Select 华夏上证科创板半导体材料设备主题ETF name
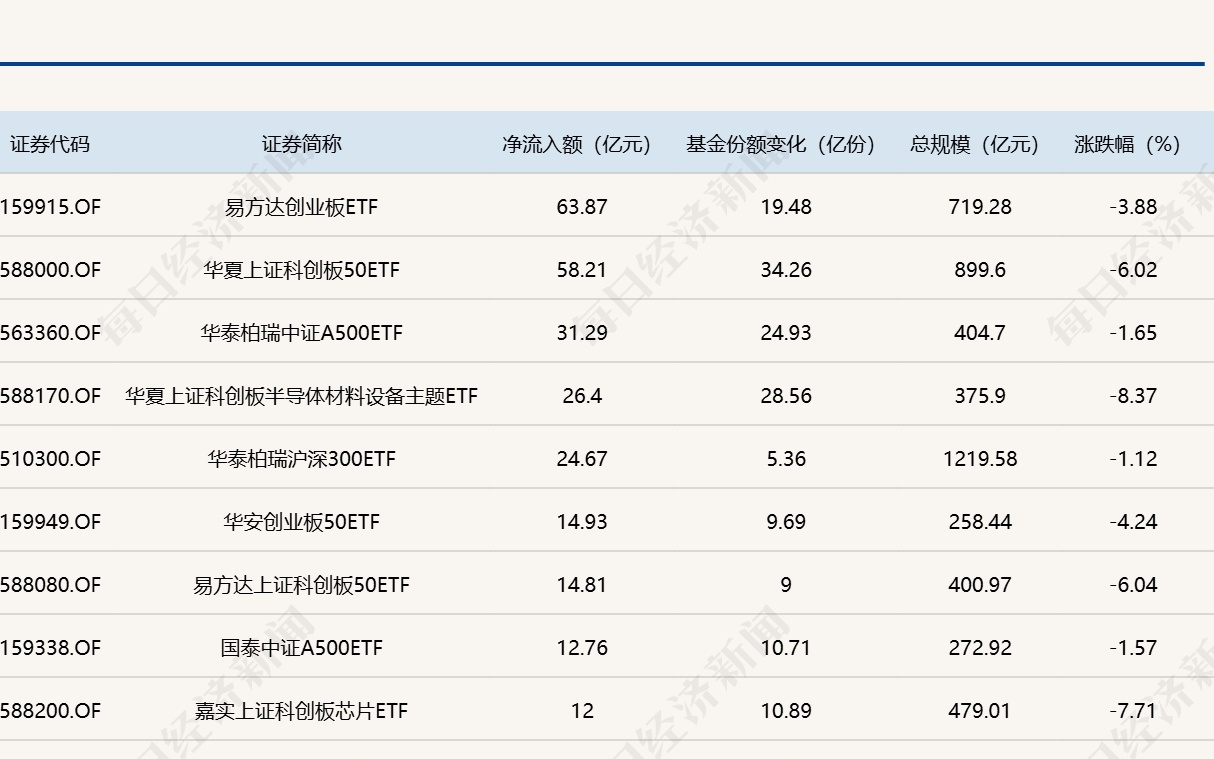Screen dimensions: 1214x759 coord(302,396)
